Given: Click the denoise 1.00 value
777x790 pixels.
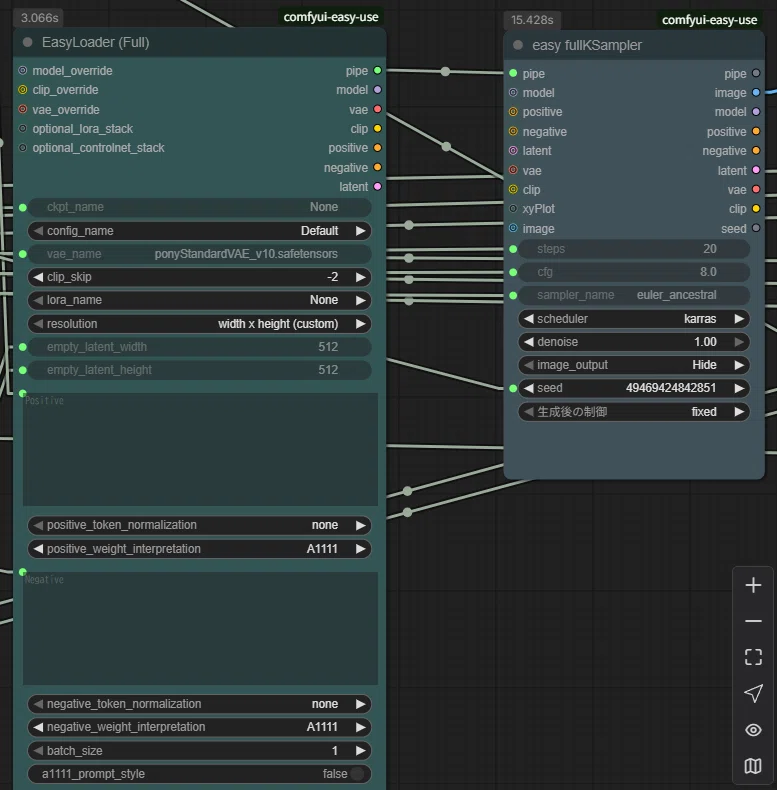Looking at the screenshot, I should (x=705, y=342).
